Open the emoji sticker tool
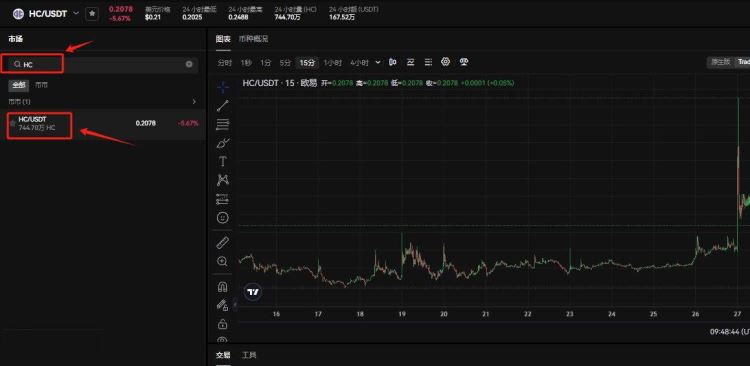The height and width of the screenshot is (366, 750). point(223,218)
